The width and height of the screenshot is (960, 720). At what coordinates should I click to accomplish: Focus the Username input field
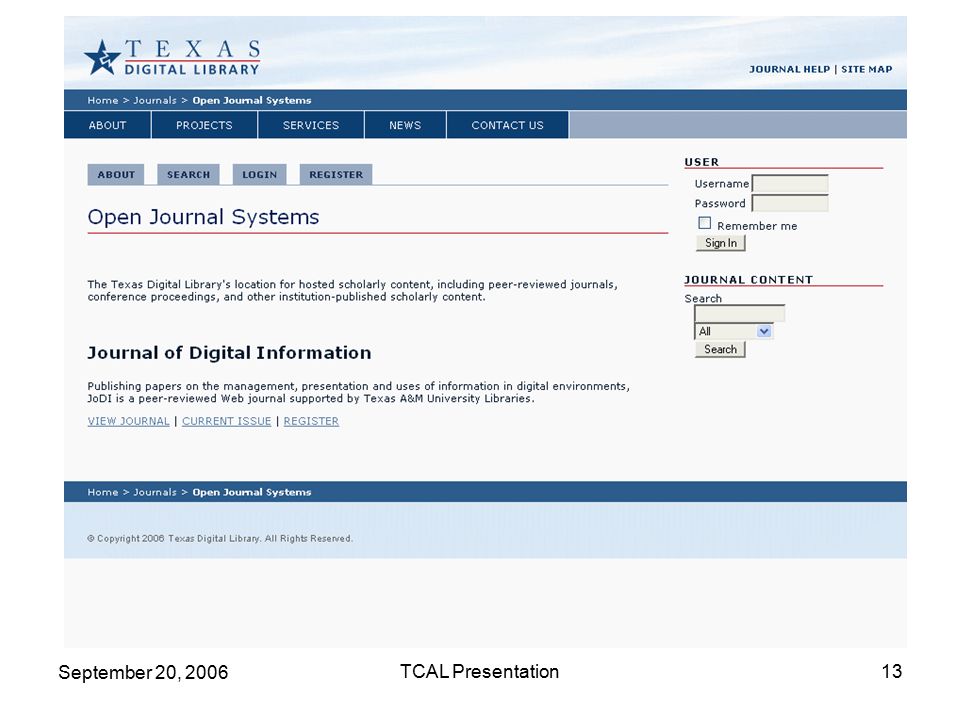(790, 184)
